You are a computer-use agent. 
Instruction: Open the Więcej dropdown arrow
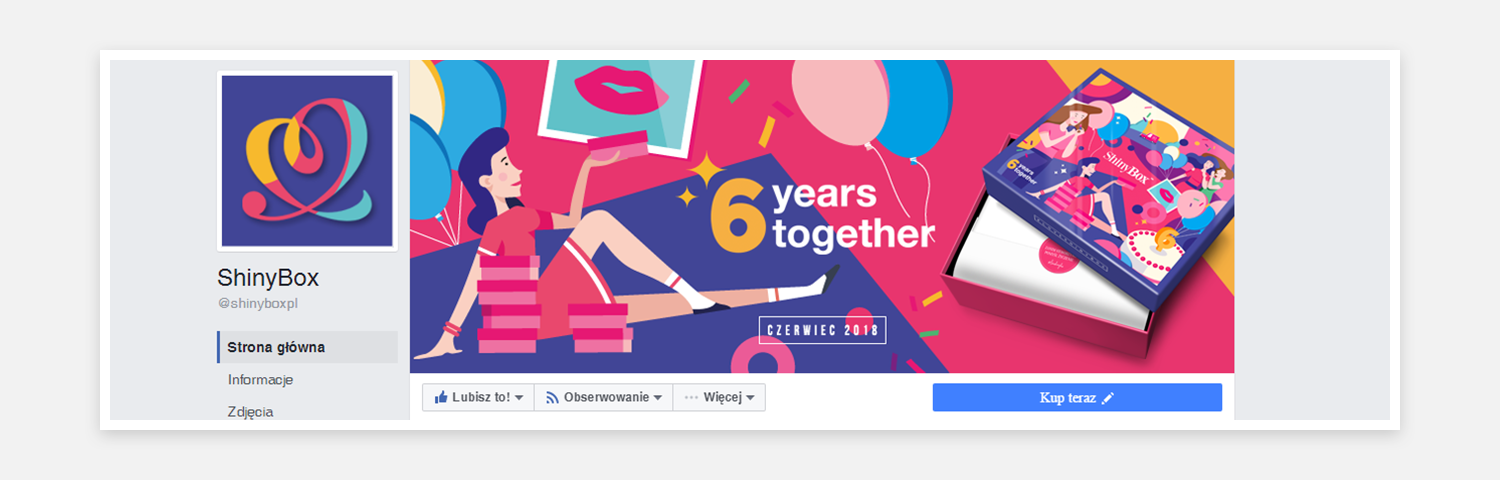pos(750,398)
